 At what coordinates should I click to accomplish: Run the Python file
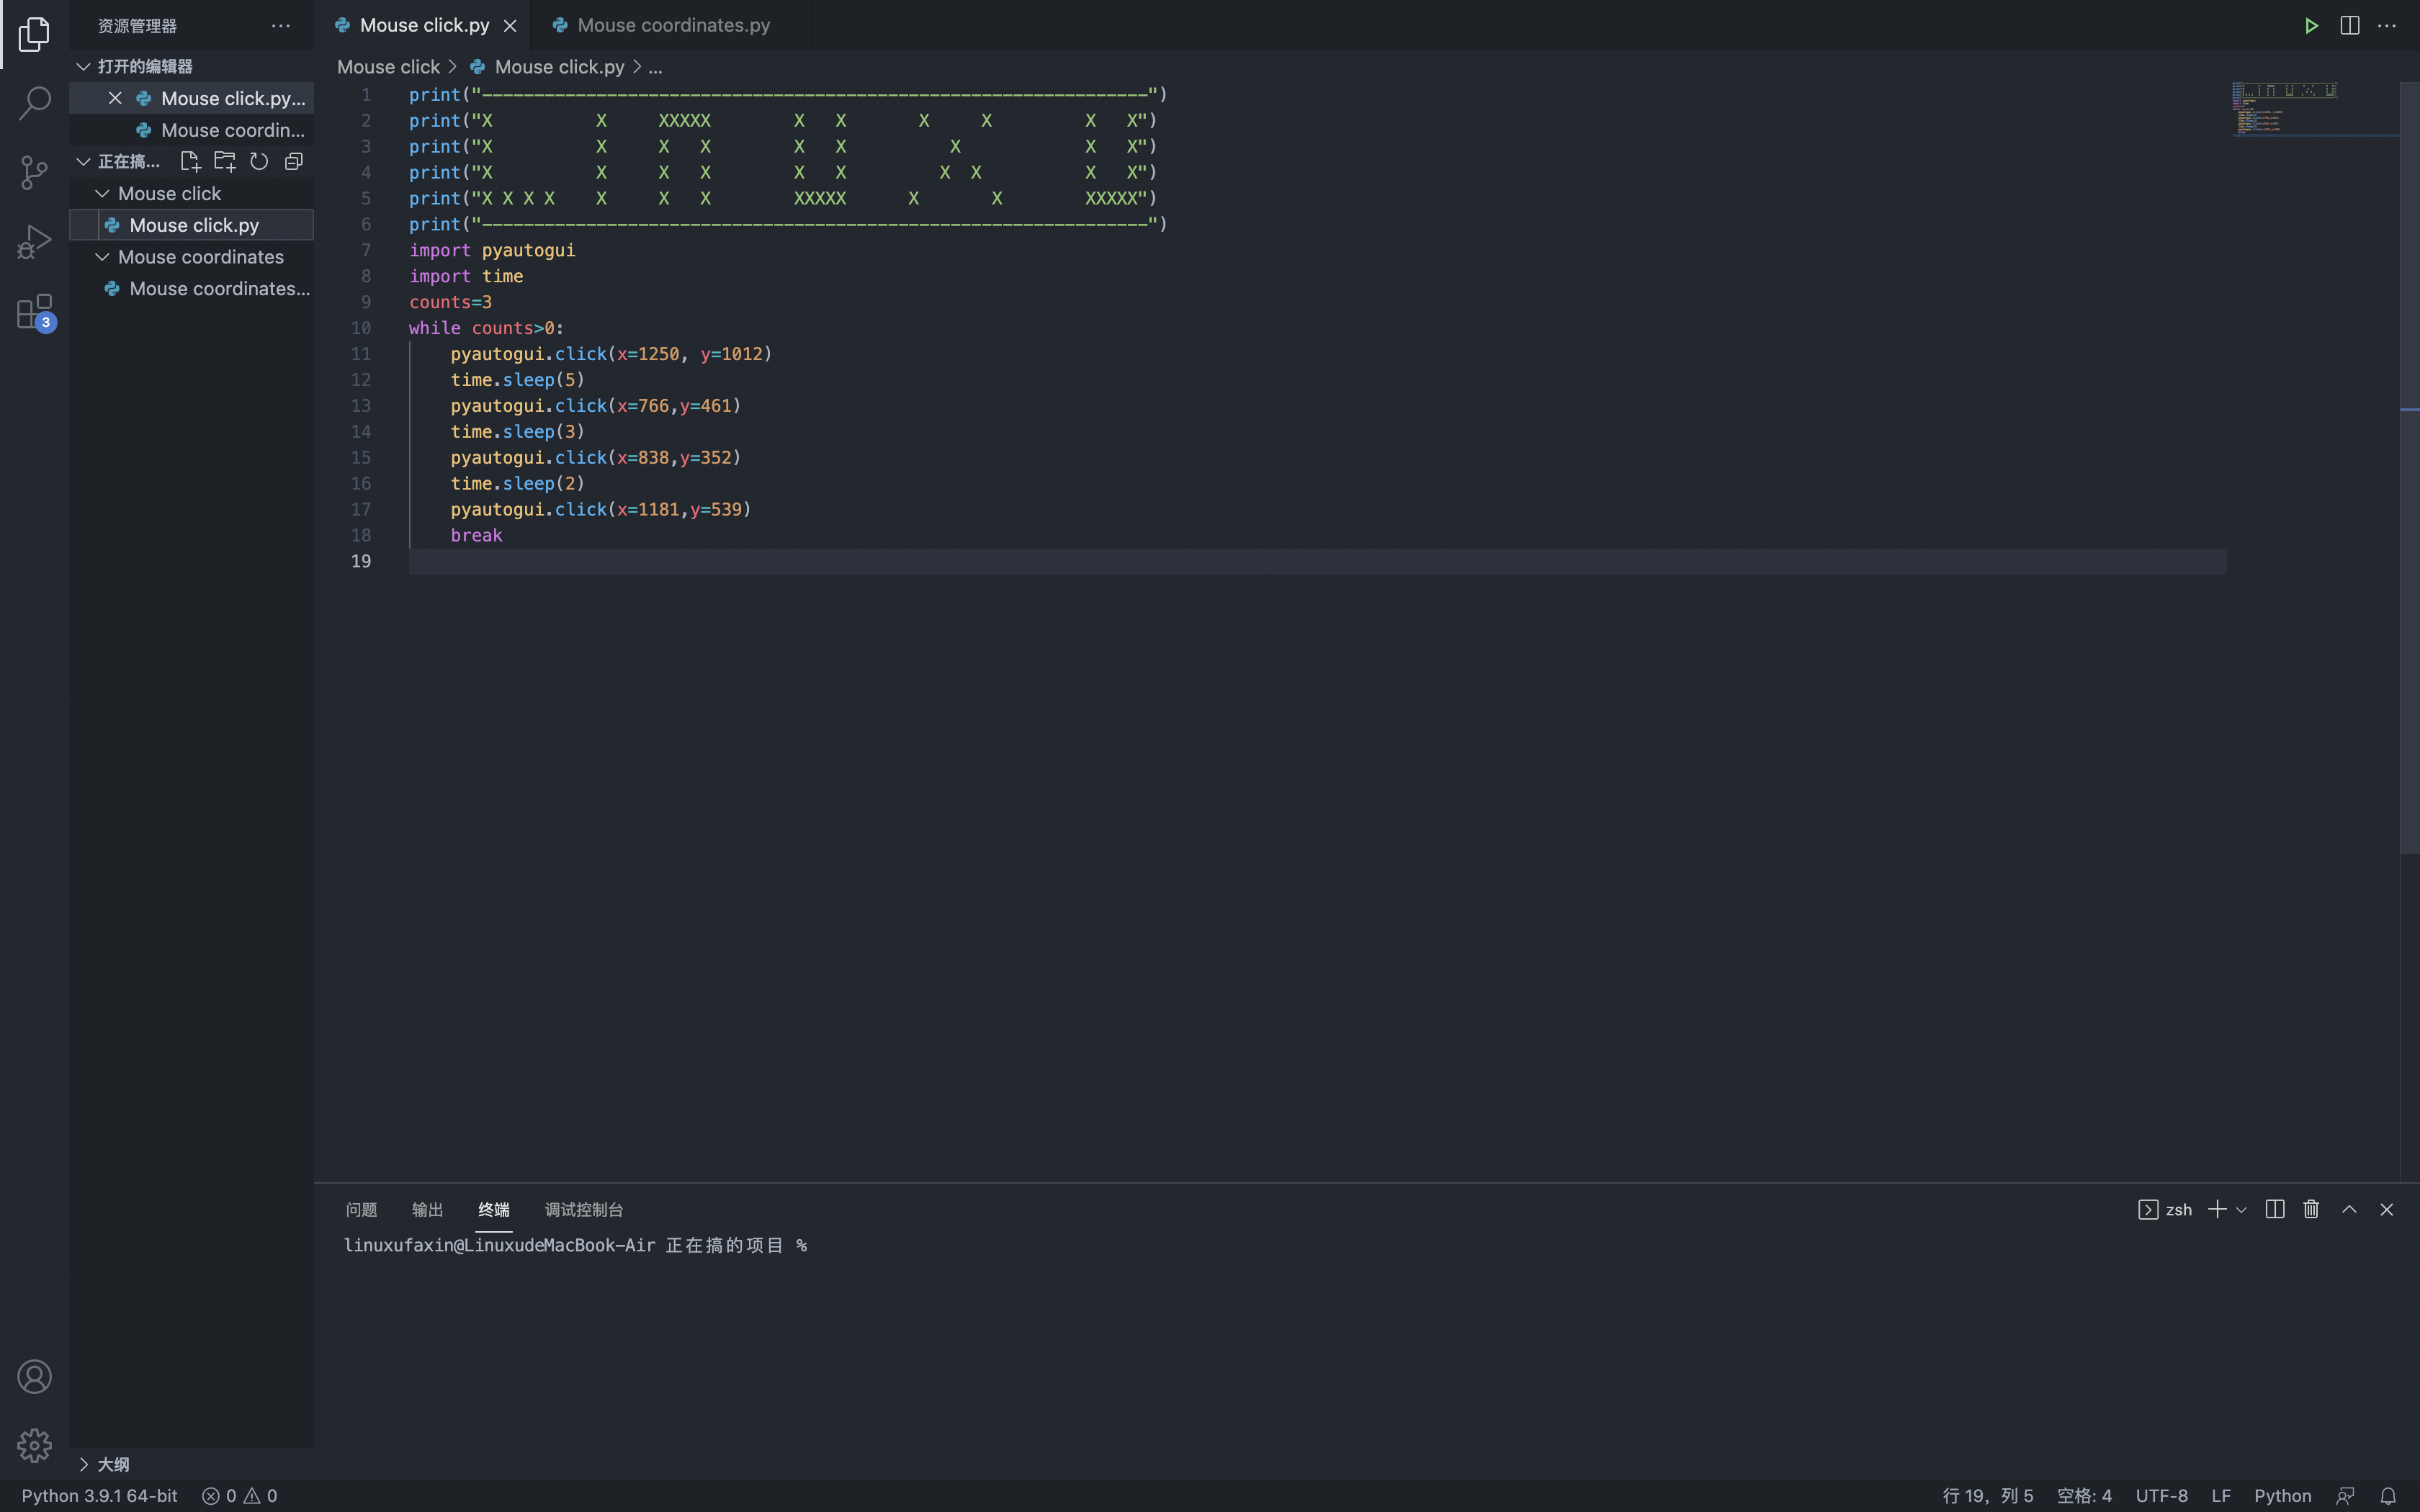click(2311, 25)
